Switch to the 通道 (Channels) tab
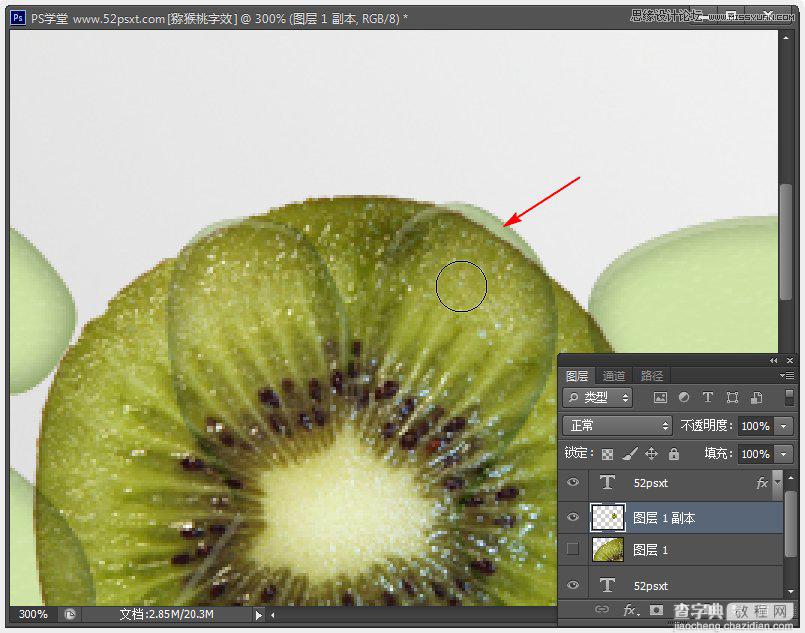Image resolution: width=805 pixels, height=633 pixels. point(614,376)
